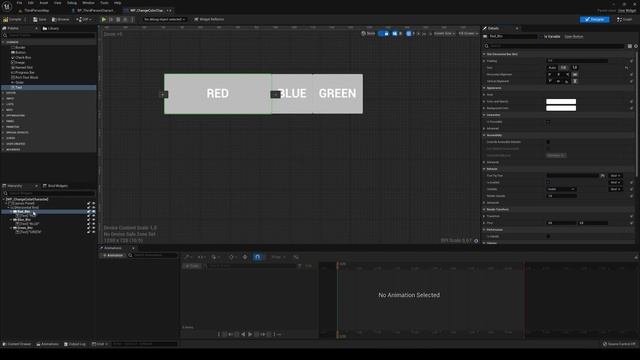
Task: Open the debug object selection dropdown
Action: click(x=164, y=19)
